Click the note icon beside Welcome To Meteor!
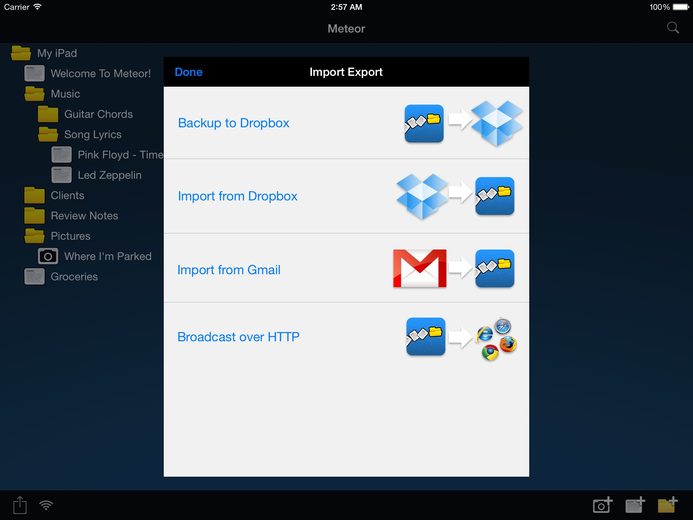Image resolution: width=693 pixels, height=520 pixels. 34,73
